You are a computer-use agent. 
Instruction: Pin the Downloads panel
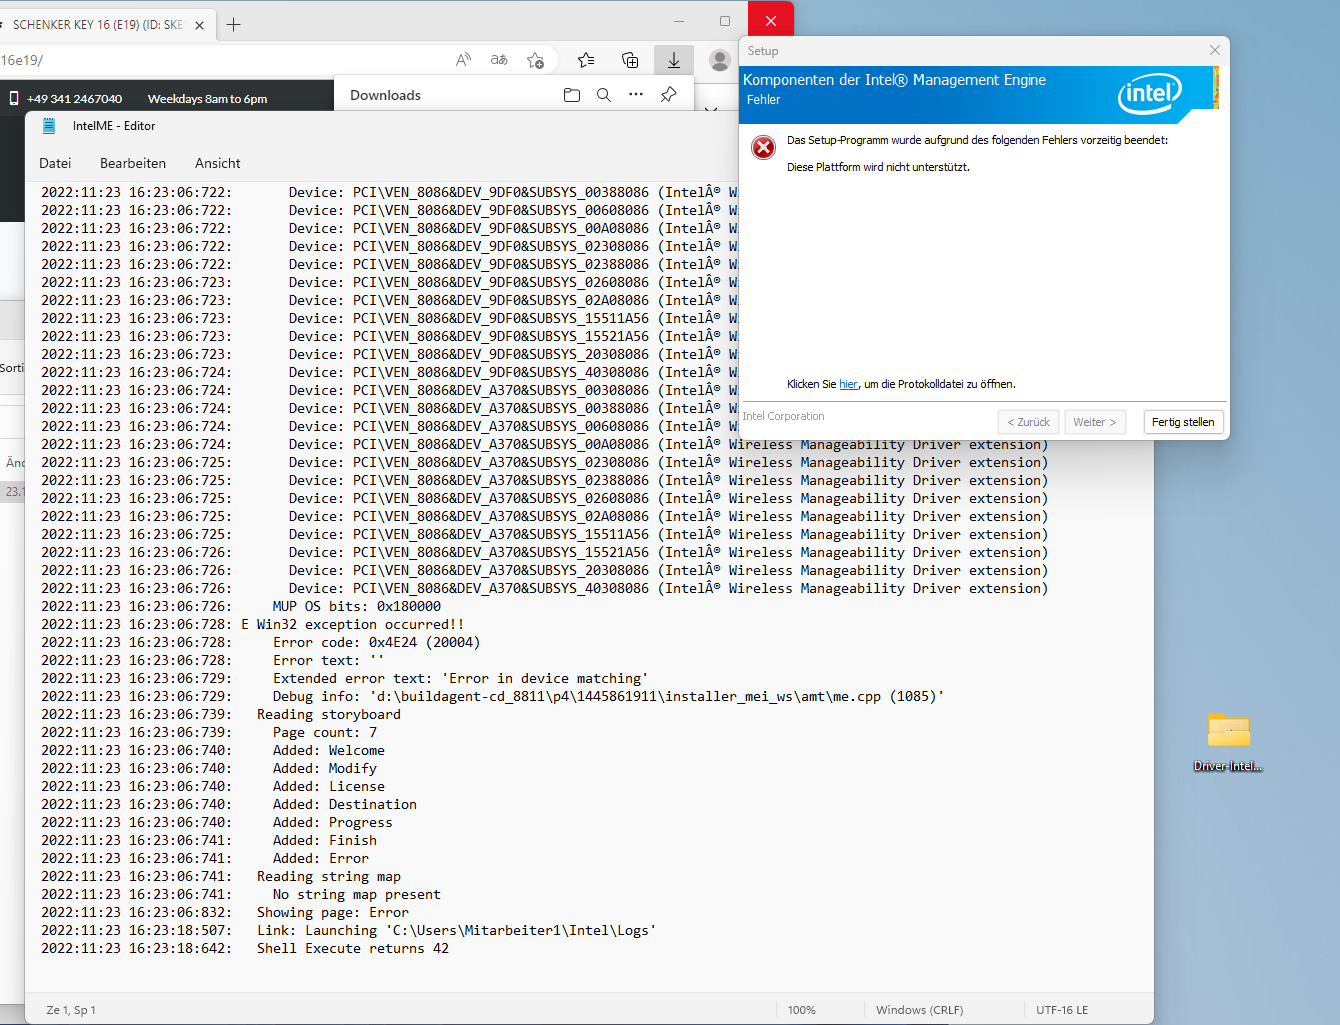(668, 95)
